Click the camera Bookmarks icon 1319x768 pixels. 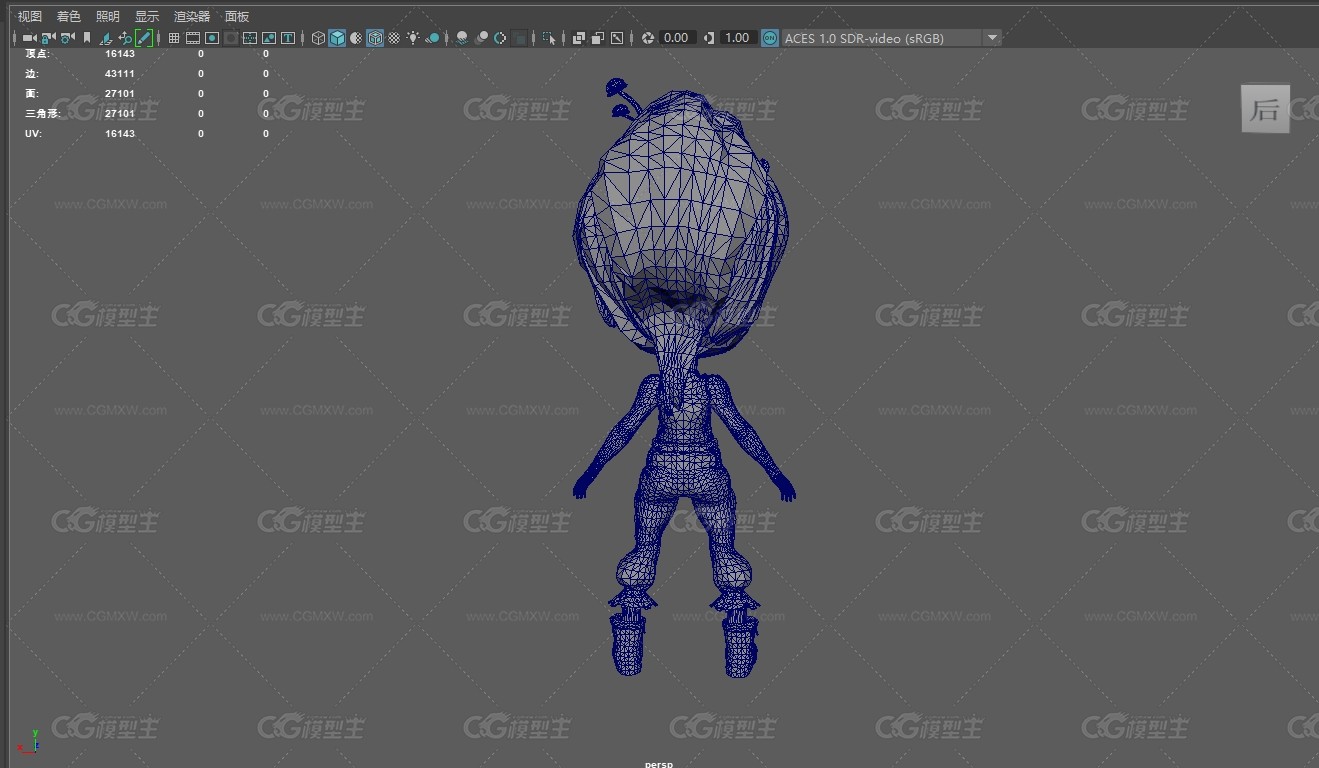[87, 38]
